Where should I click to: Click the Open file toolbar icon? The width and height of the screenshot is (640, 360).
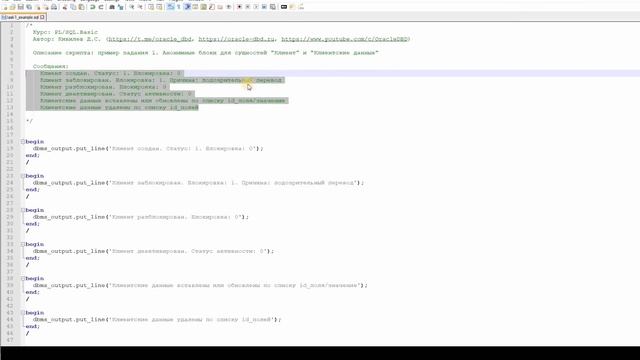click(x=12, y=7)
